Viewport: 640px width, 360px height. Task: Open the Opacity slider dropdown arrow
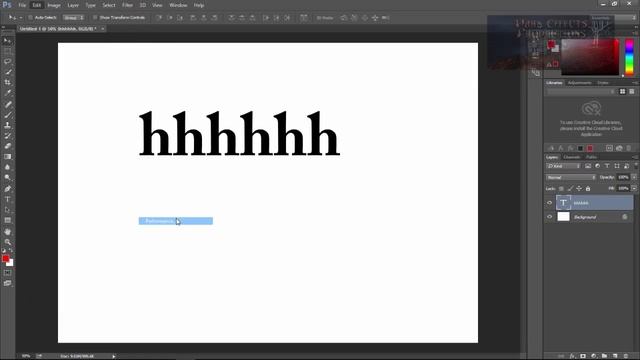[x=634, y=177]
